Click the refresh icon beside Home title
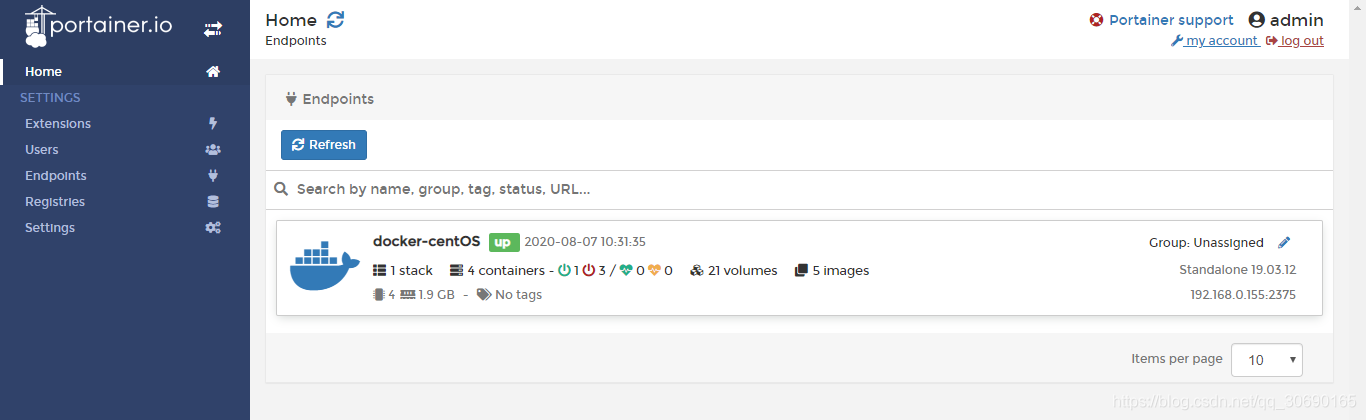The image size is (1366, 420). point(336,20)
